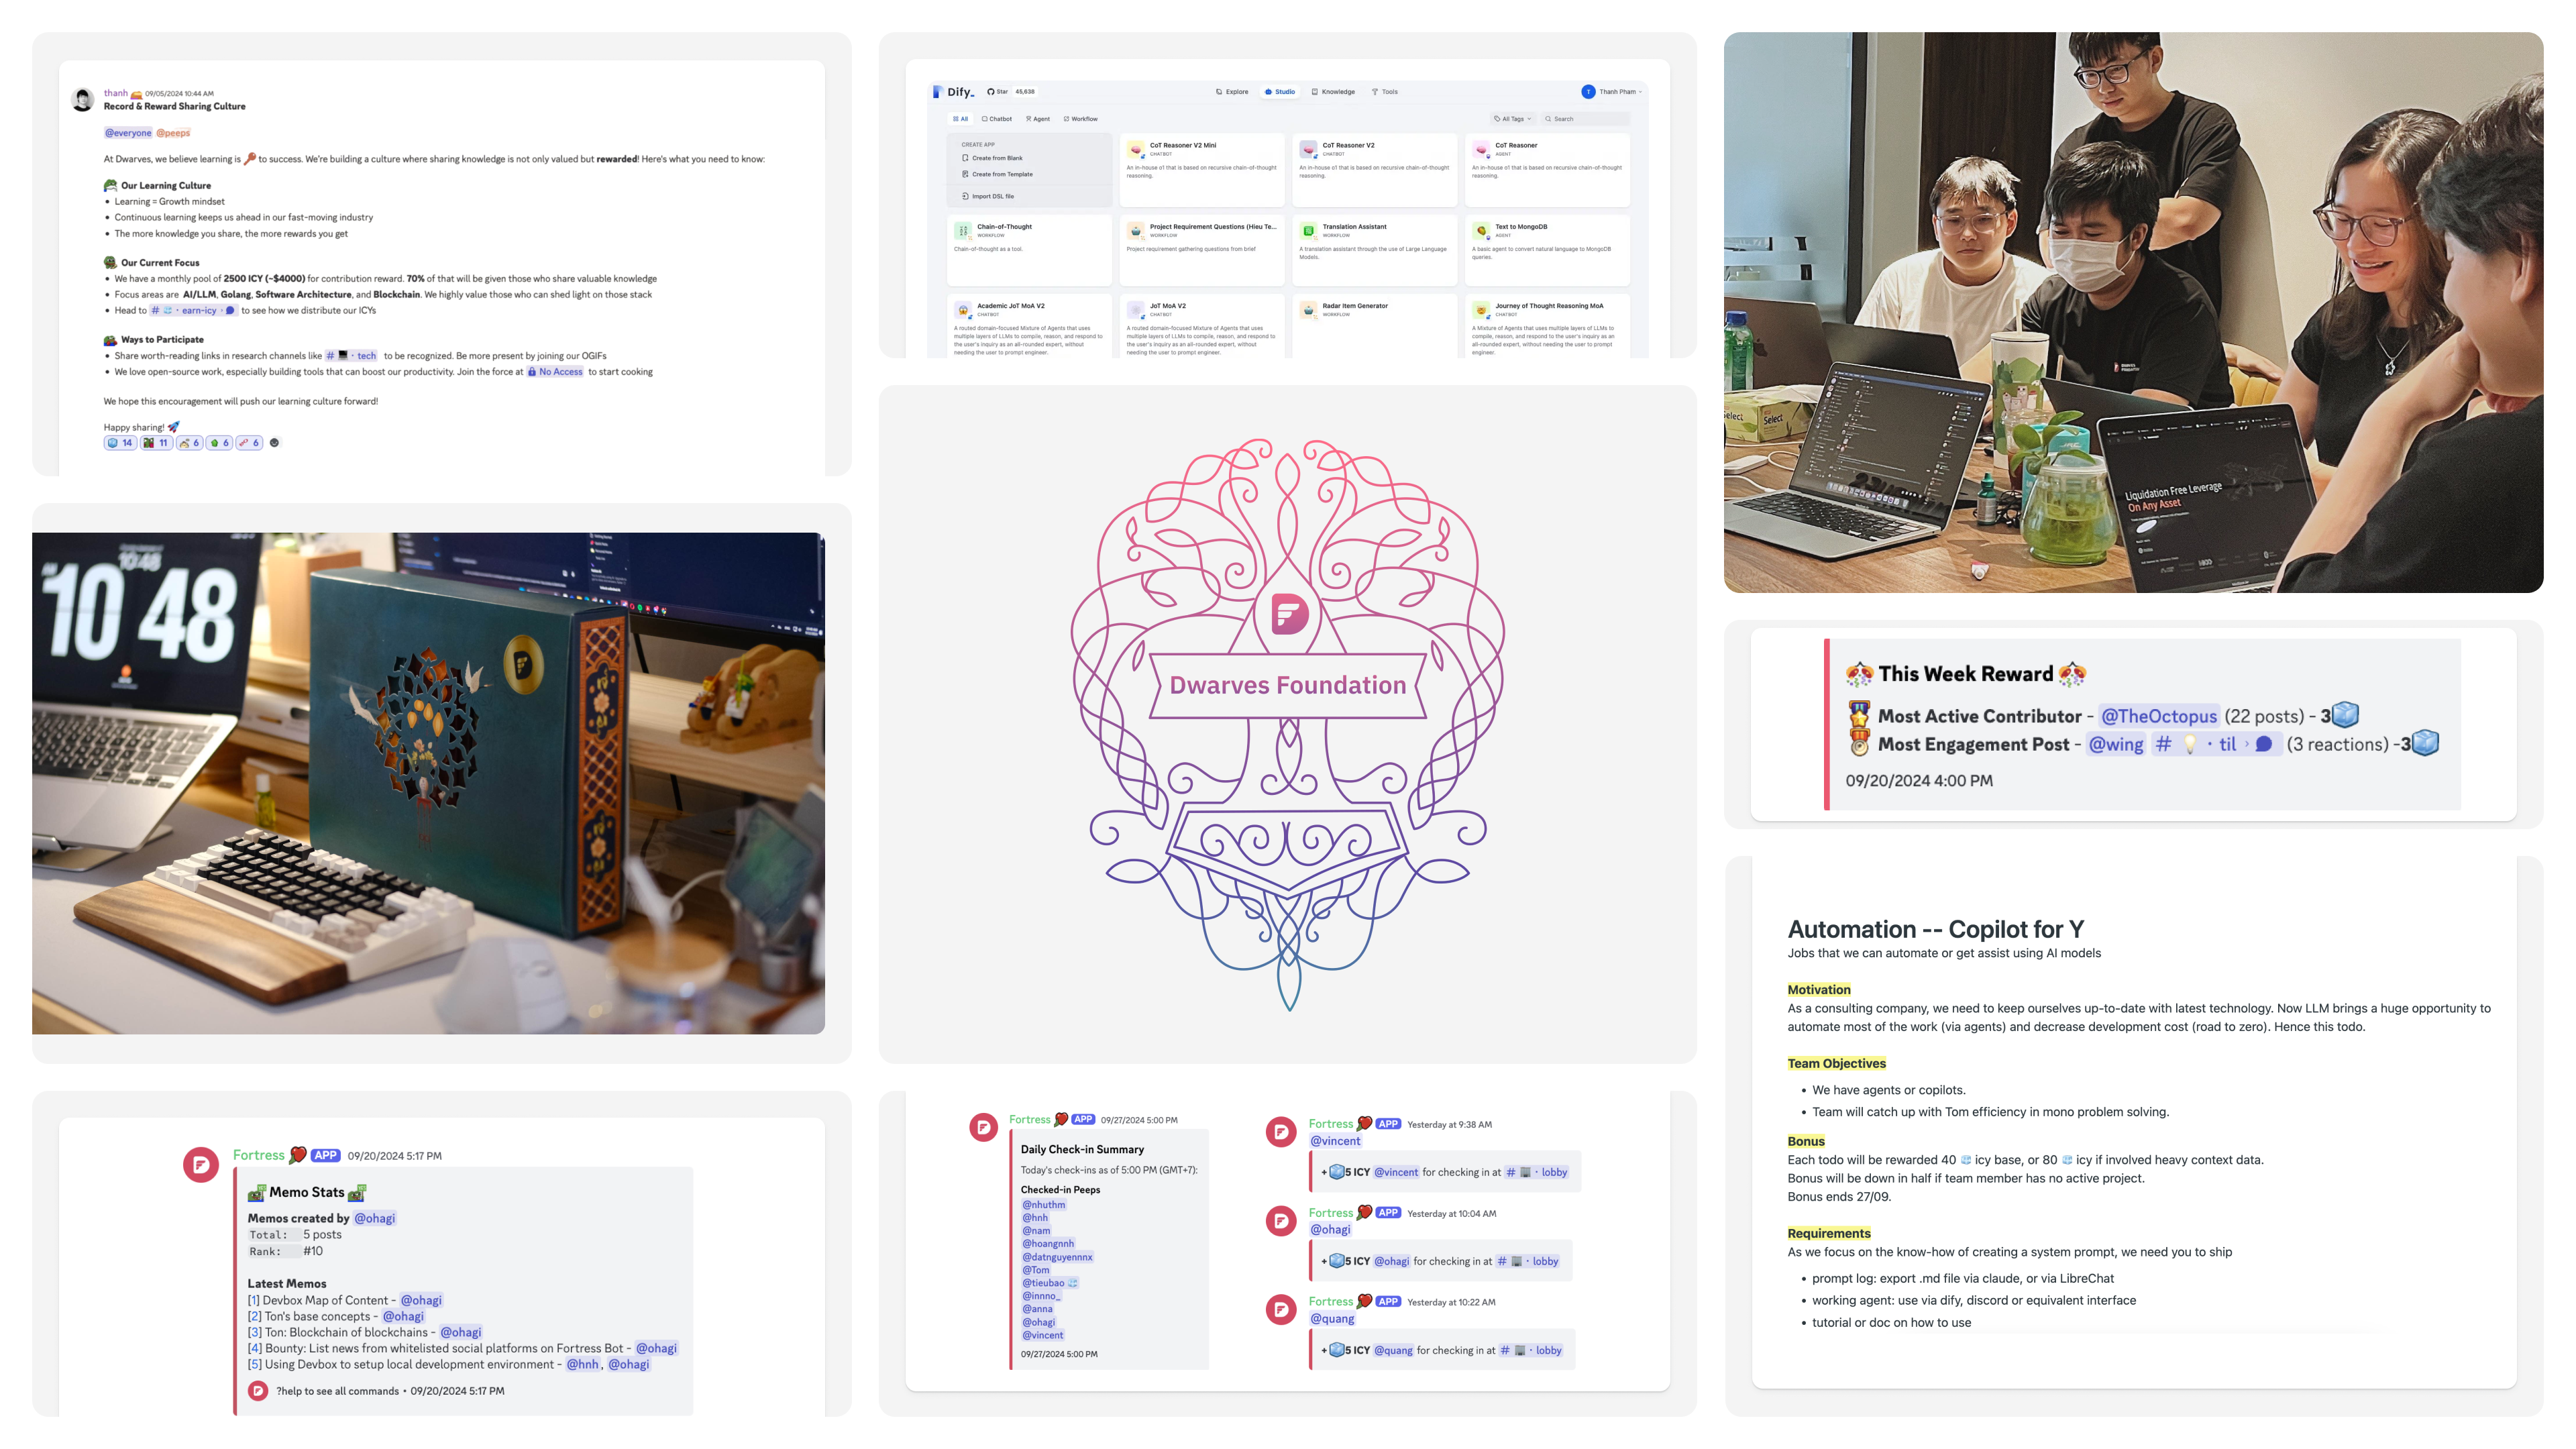Click the @wing mention in This Week Reward

(2116, 744)
